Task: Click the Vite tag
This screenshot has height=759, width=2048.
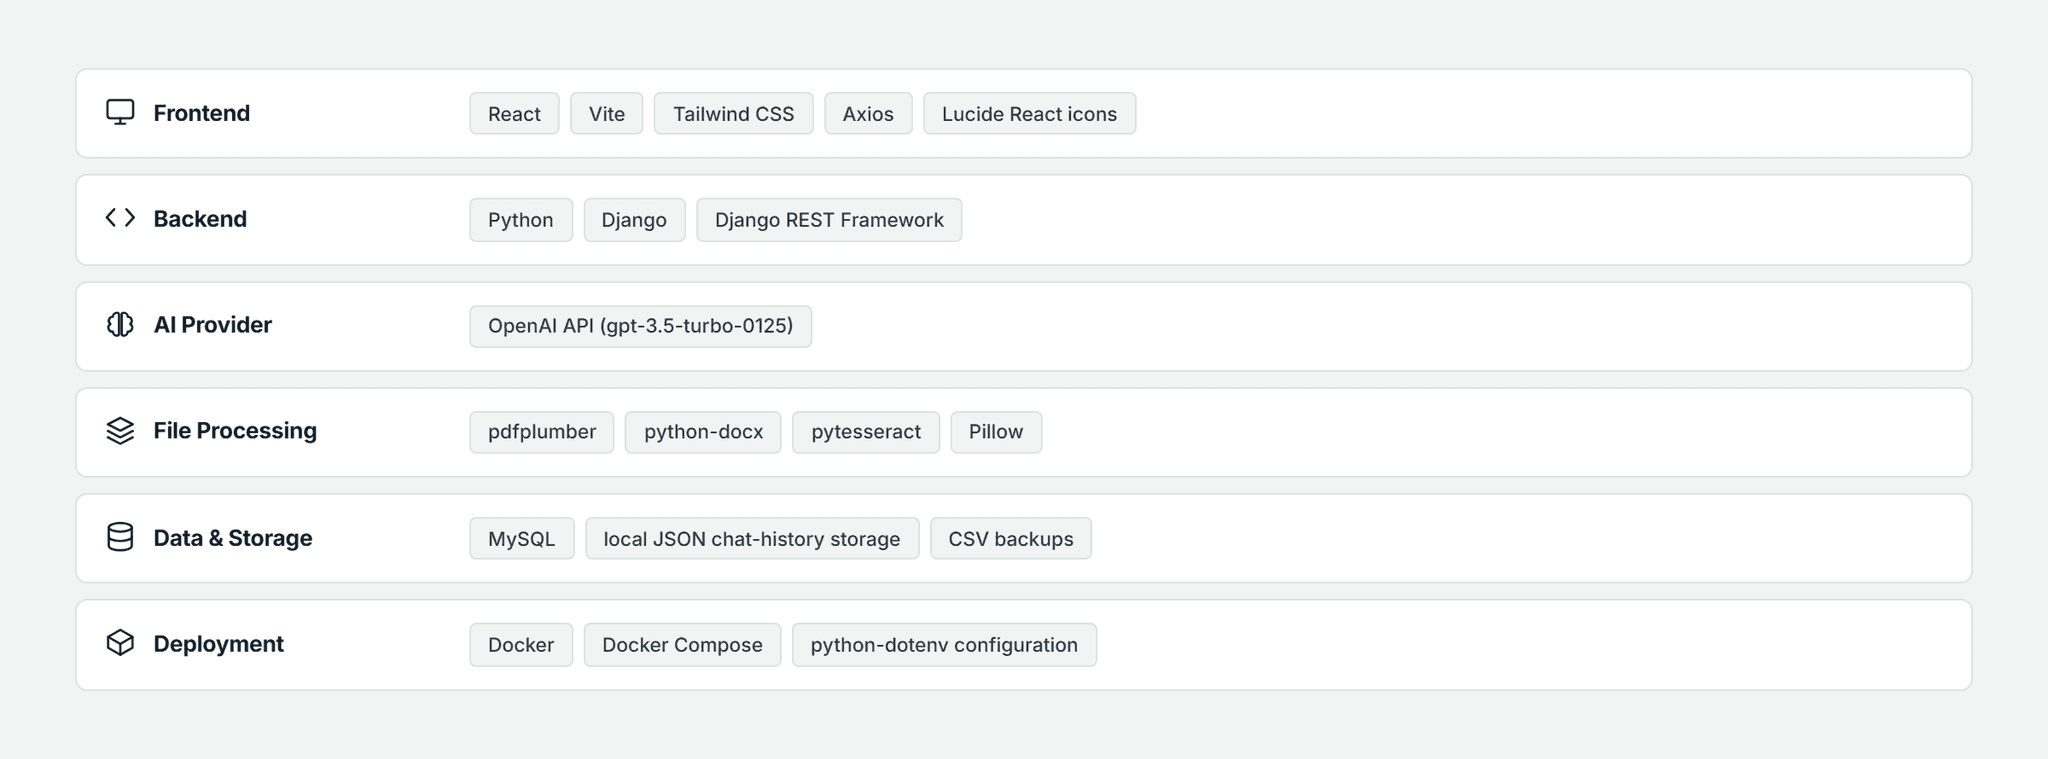Action: [x=607, y=113]
